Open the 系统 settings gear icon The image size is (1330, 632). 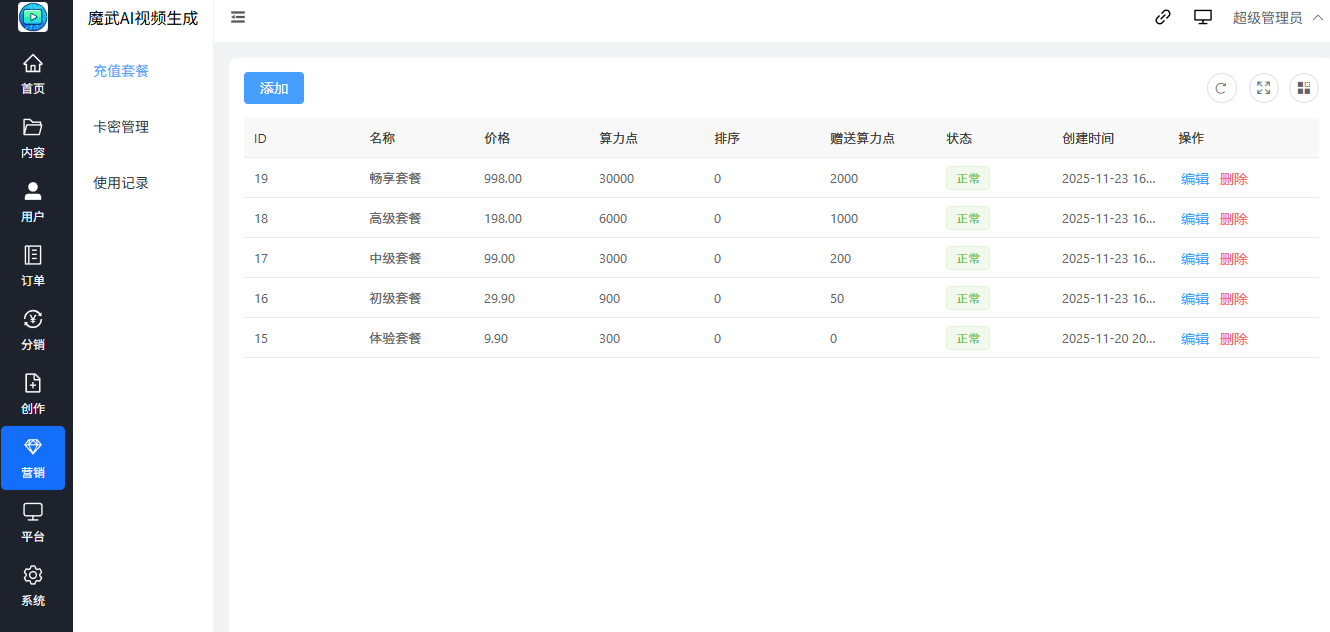click(x=33, y=576)
